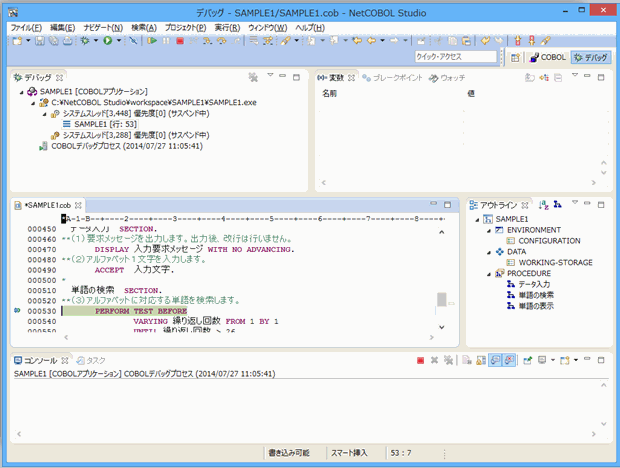Screen dimensions: 620x468
Task: Toggle console Scroll Lock icon
Action: tap(481, 360)
